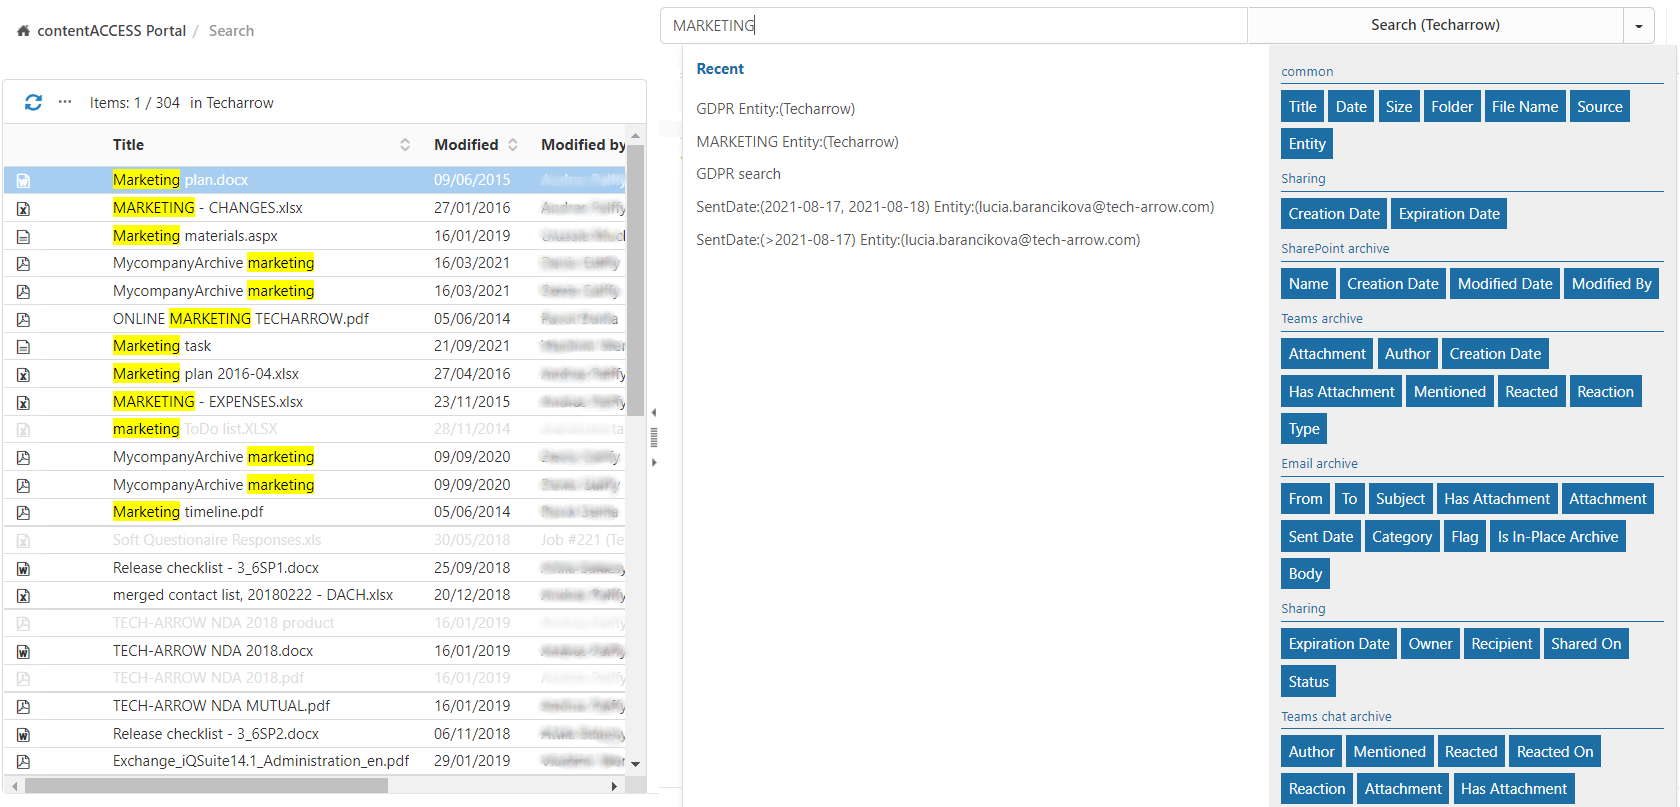1680x807 pixels.
Task: Add Sharing Recipient filter
Action: click(1501, 644)
